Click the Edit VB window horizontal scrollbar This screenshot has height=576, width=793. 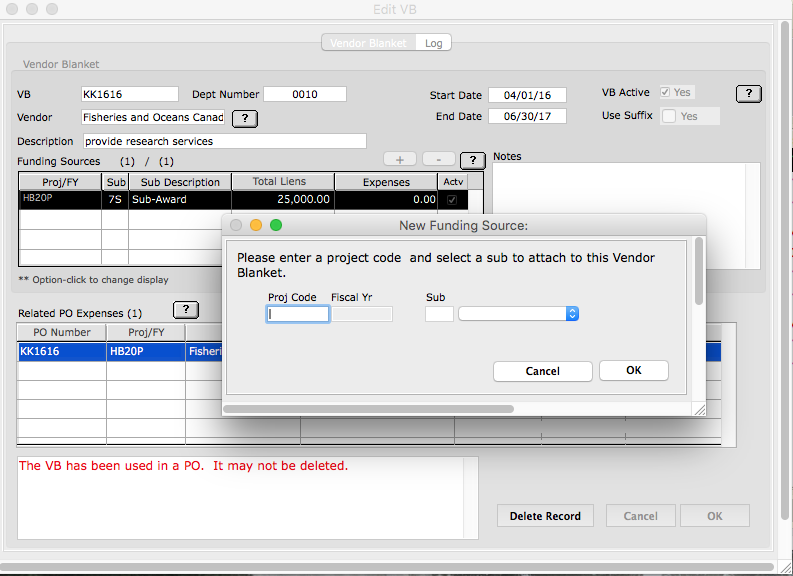click(387, 567)
